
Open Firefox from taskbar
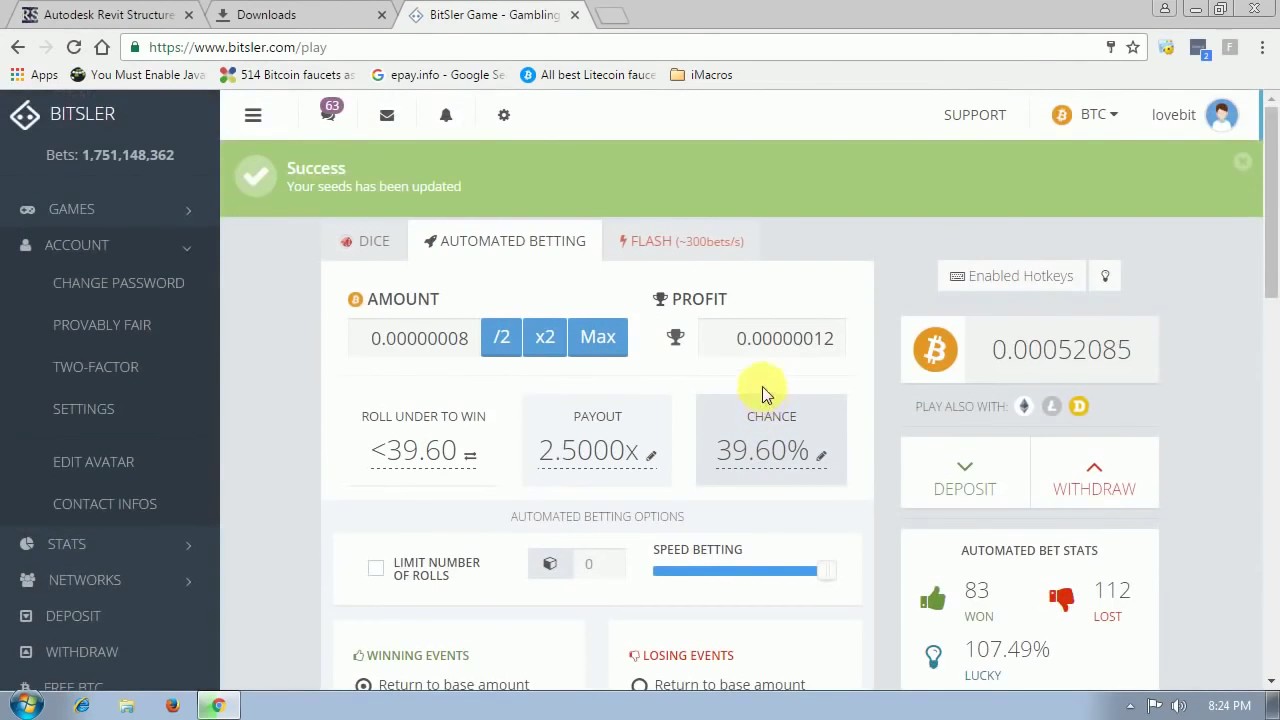pos(172,705)
